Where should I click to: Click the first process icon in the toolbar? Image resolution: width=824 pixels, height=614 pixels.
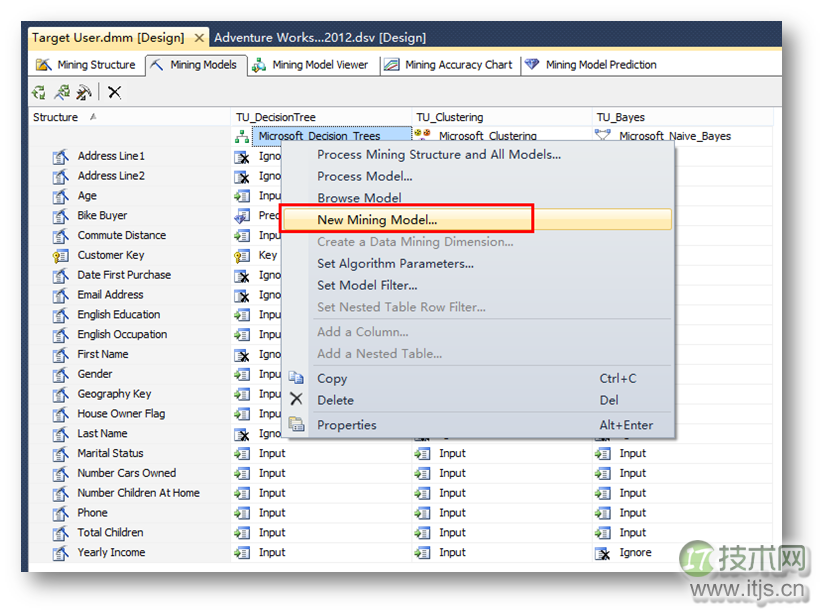(x=38, y=93)
